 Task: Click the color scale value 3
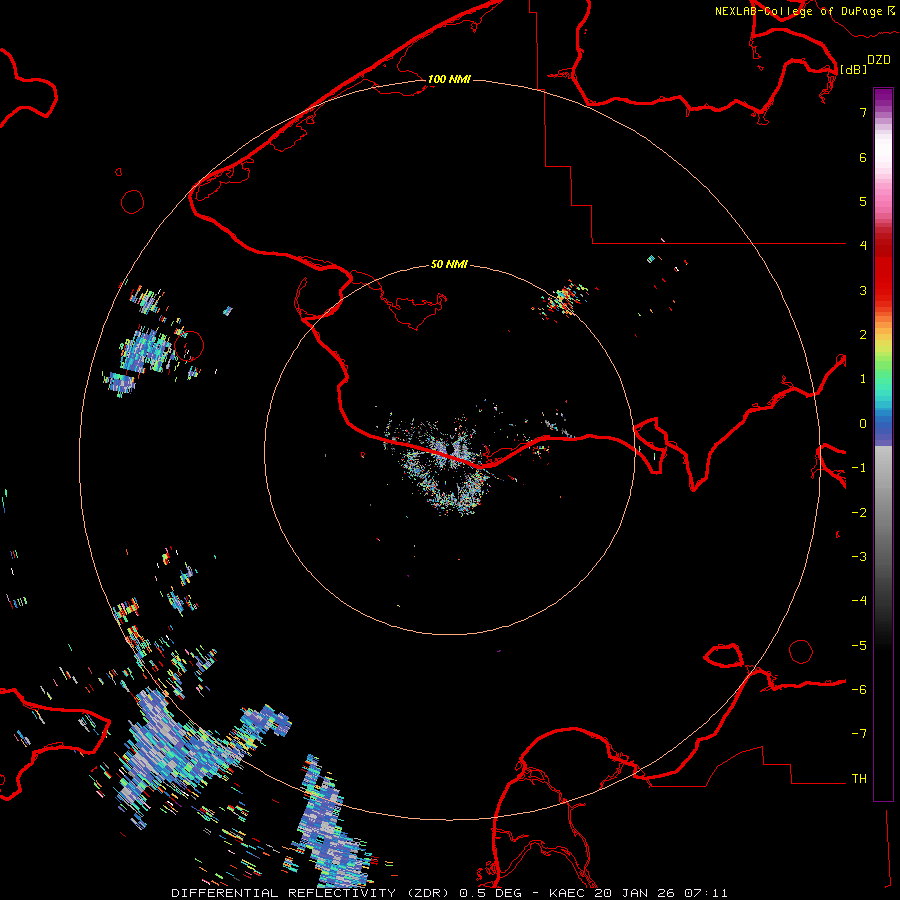point(863,290)
